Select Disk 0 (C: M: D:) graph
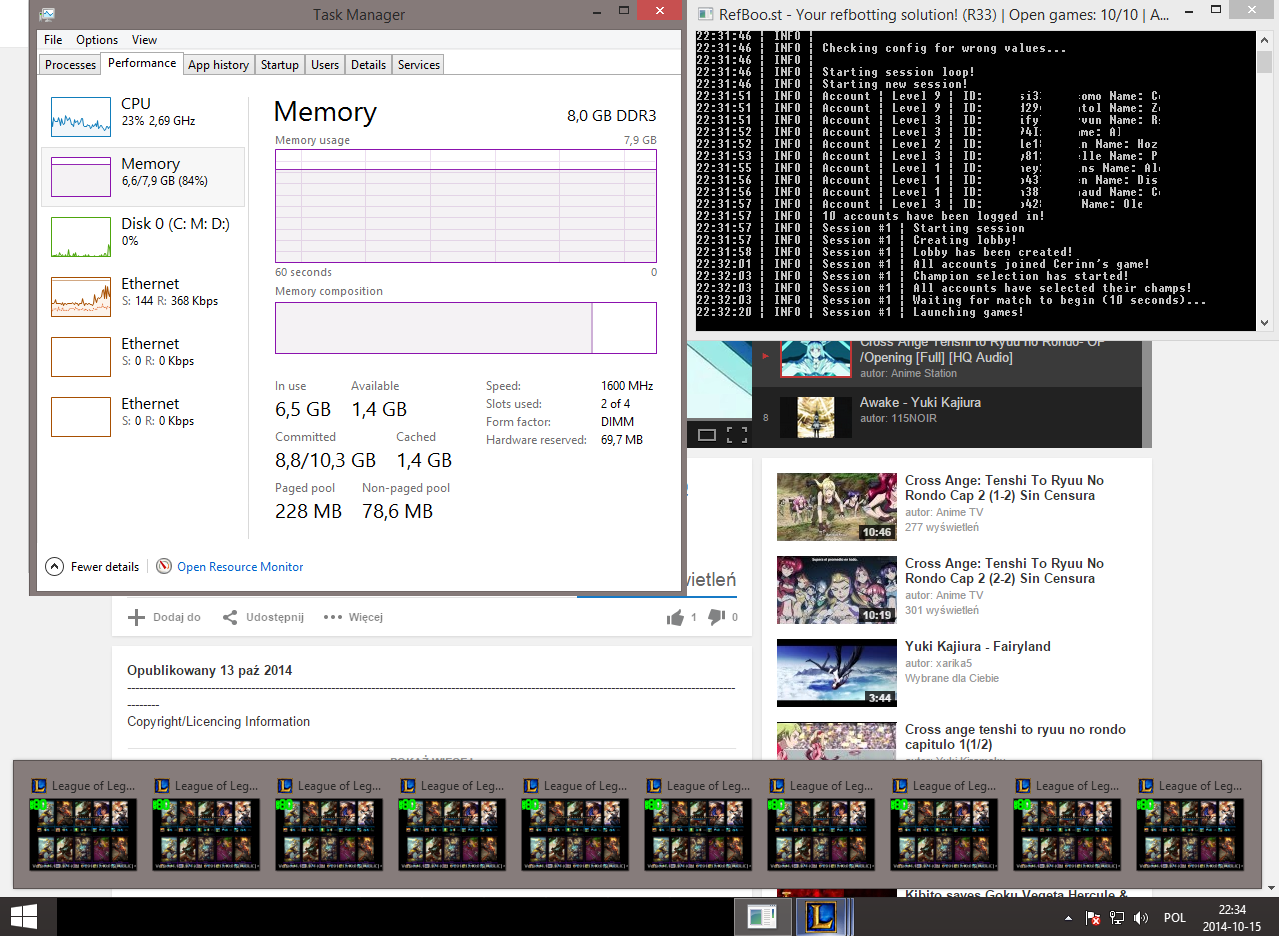 (x=81, y=237)
